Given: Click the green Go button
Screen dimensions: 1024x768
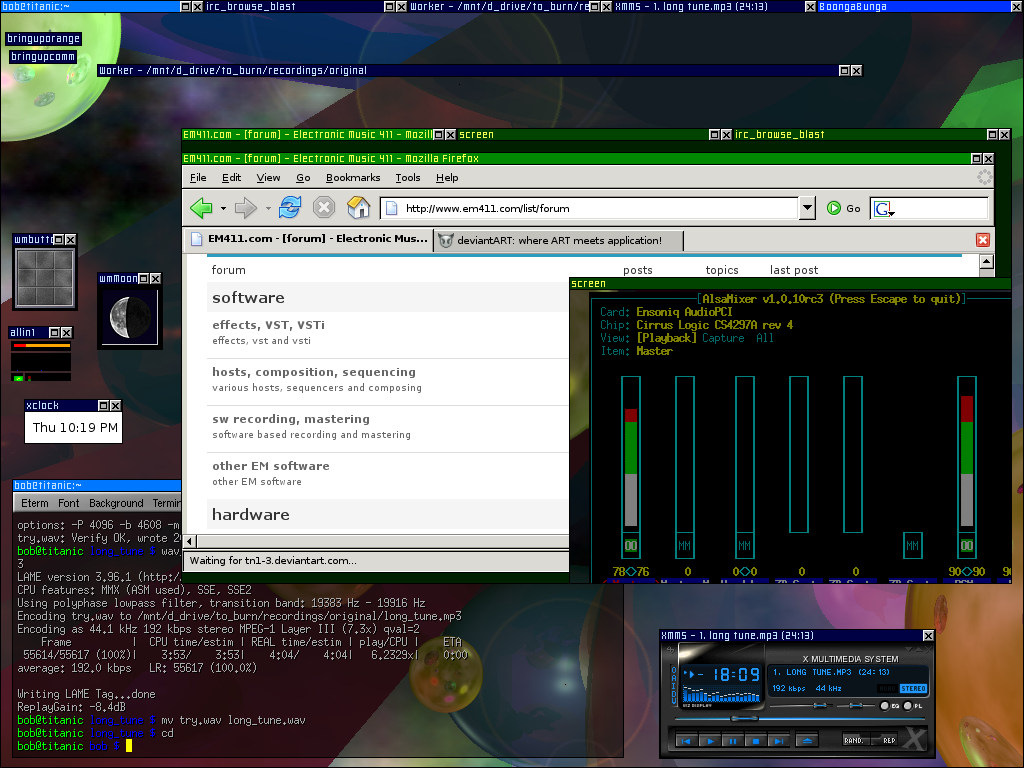Looking at the screenshot, I should point(843,208).
